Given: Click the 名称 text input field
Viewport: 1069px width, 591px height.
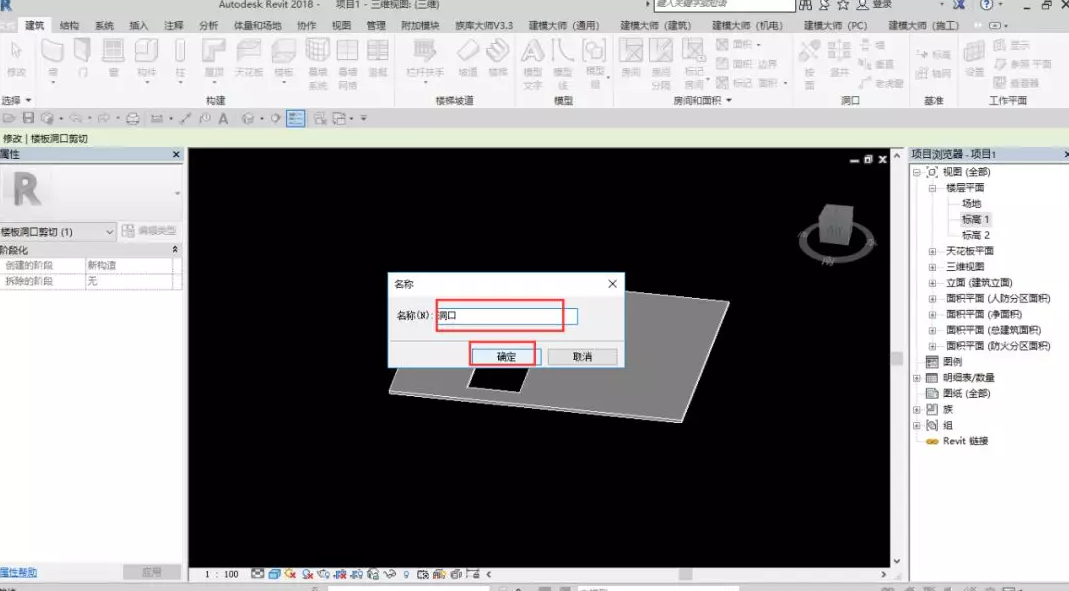Looking at the screenshot, I should (x=507, y=316).
